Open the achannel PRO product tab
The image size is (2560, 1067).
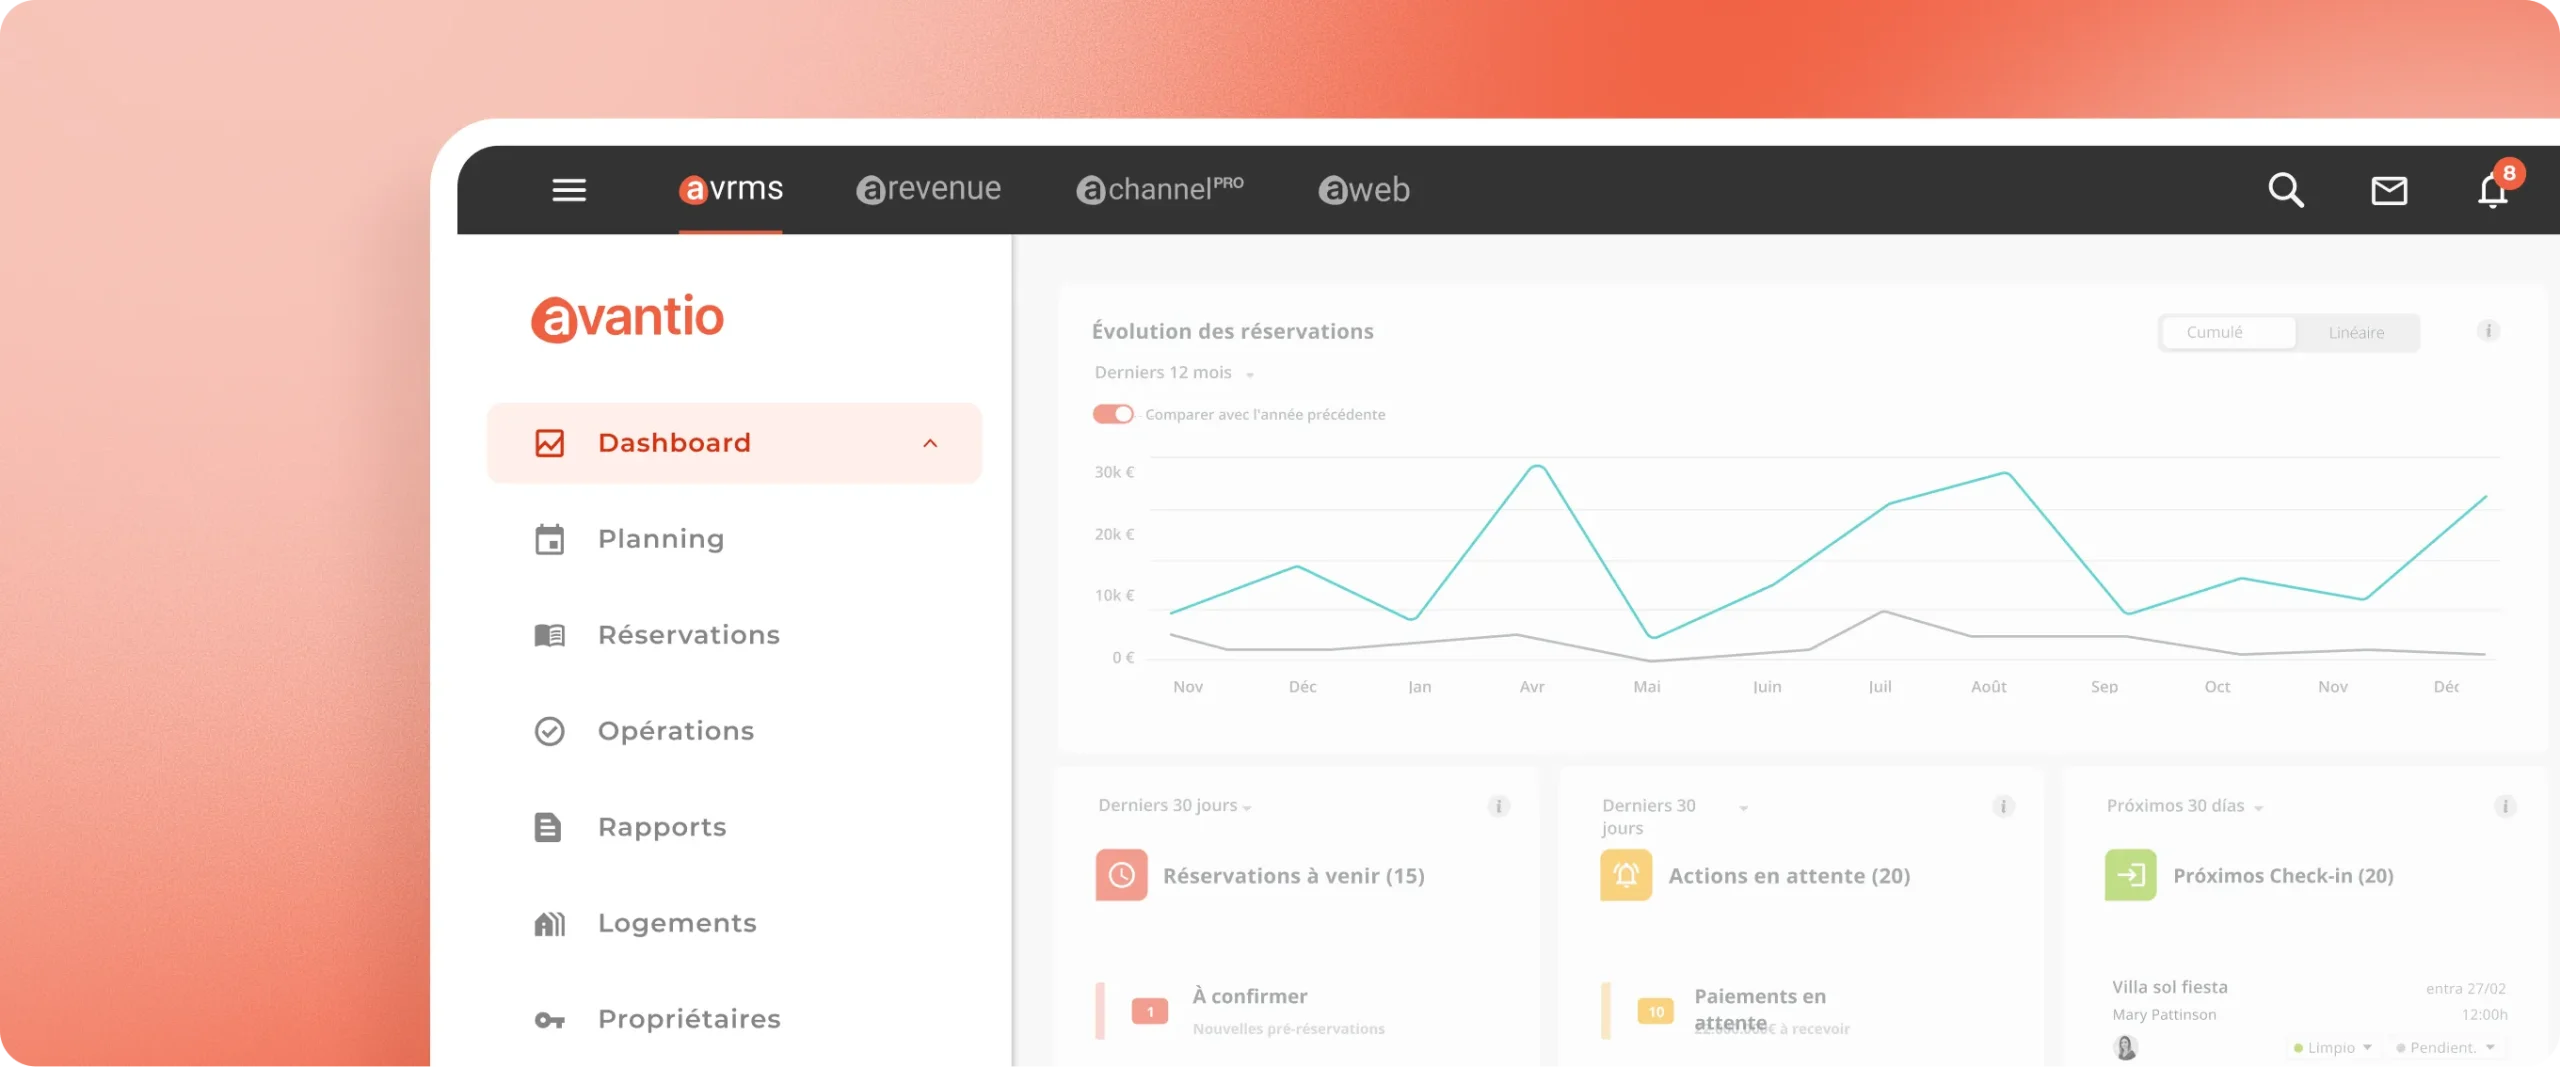[x=1160, y=189]
